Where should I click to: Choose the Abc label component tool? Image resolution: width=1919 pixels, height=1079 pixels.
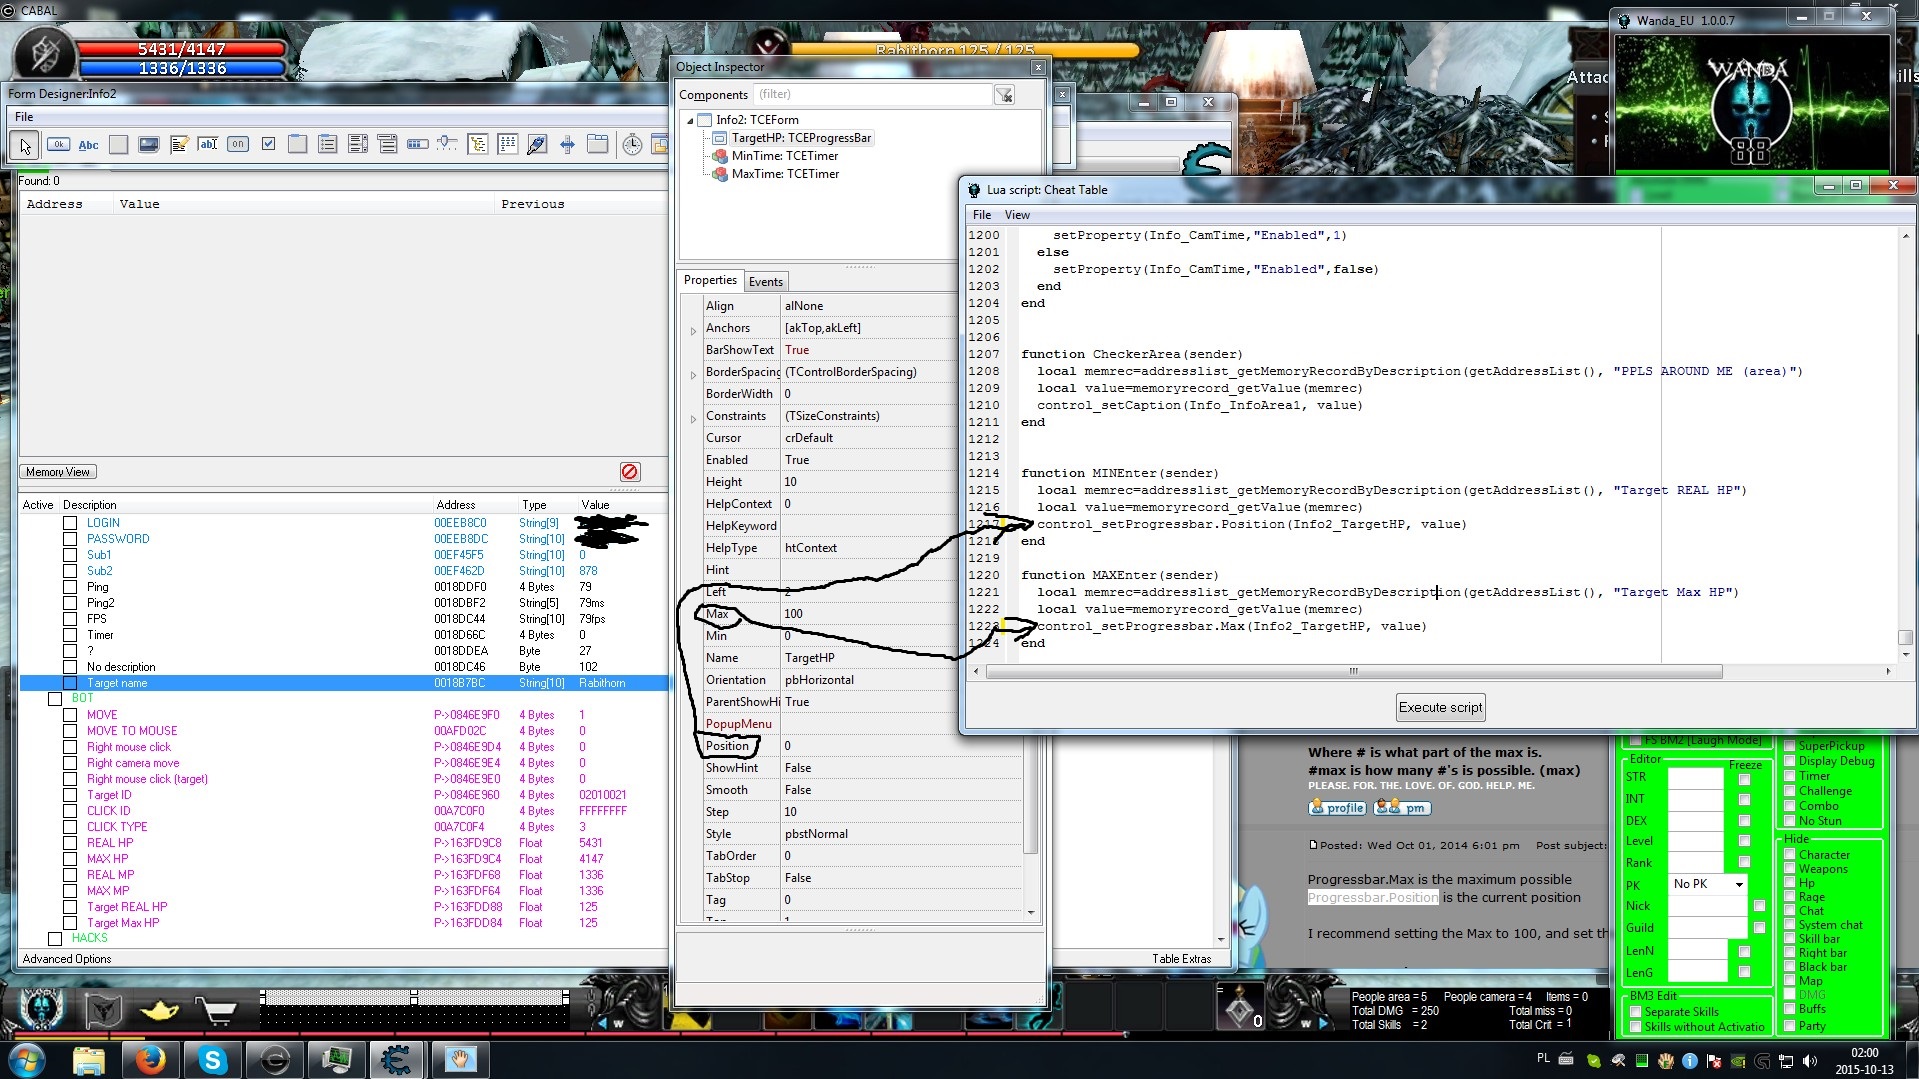(88, 145)
